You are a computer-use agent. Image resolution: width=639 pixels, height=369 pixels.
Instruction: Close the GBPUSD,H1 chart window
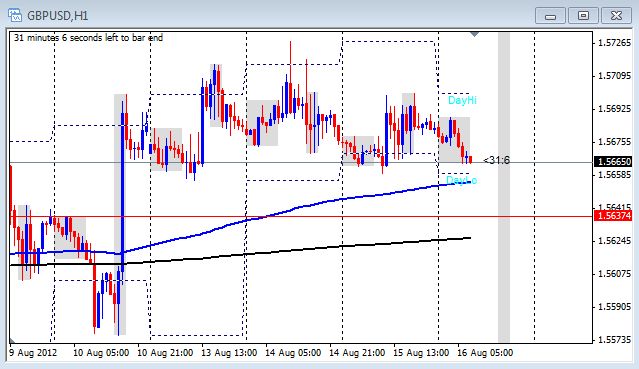pos(616,16)
